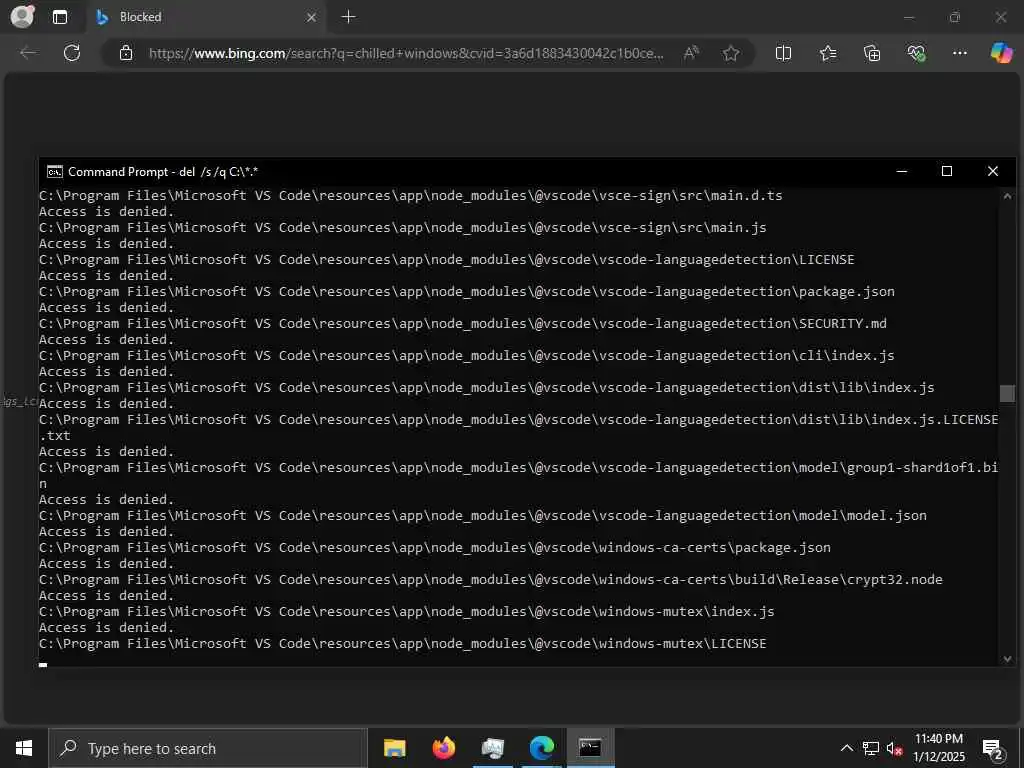Click the taskbar search box
Screen dimensions: 1024x768
208,748
